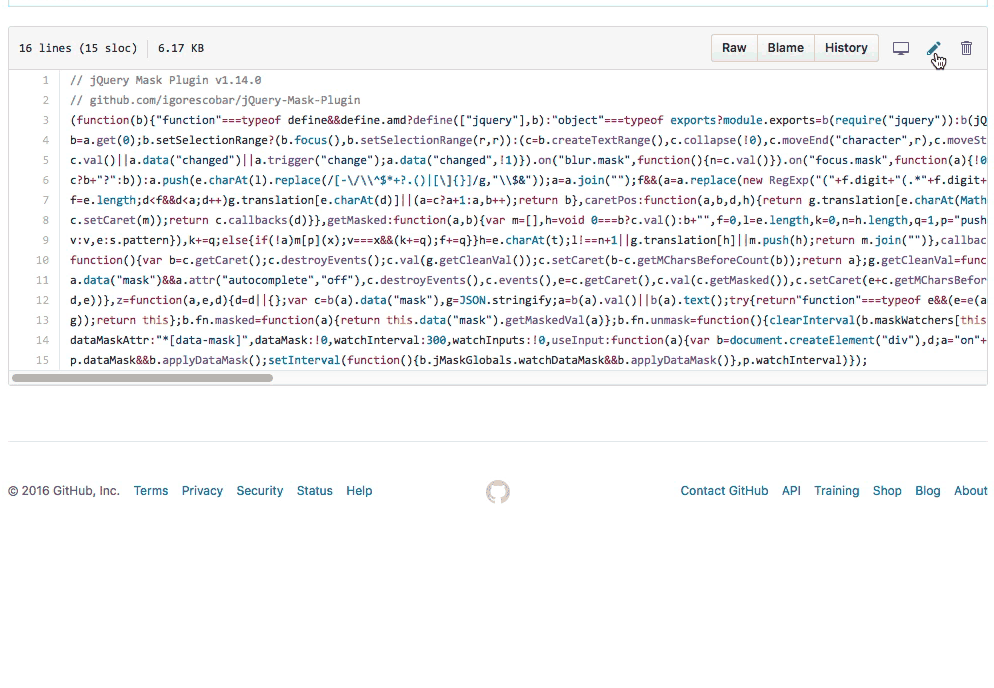Click the horizontal code scrollbar thumb
This screenshot has height=688, width=994.
point(143,378)
